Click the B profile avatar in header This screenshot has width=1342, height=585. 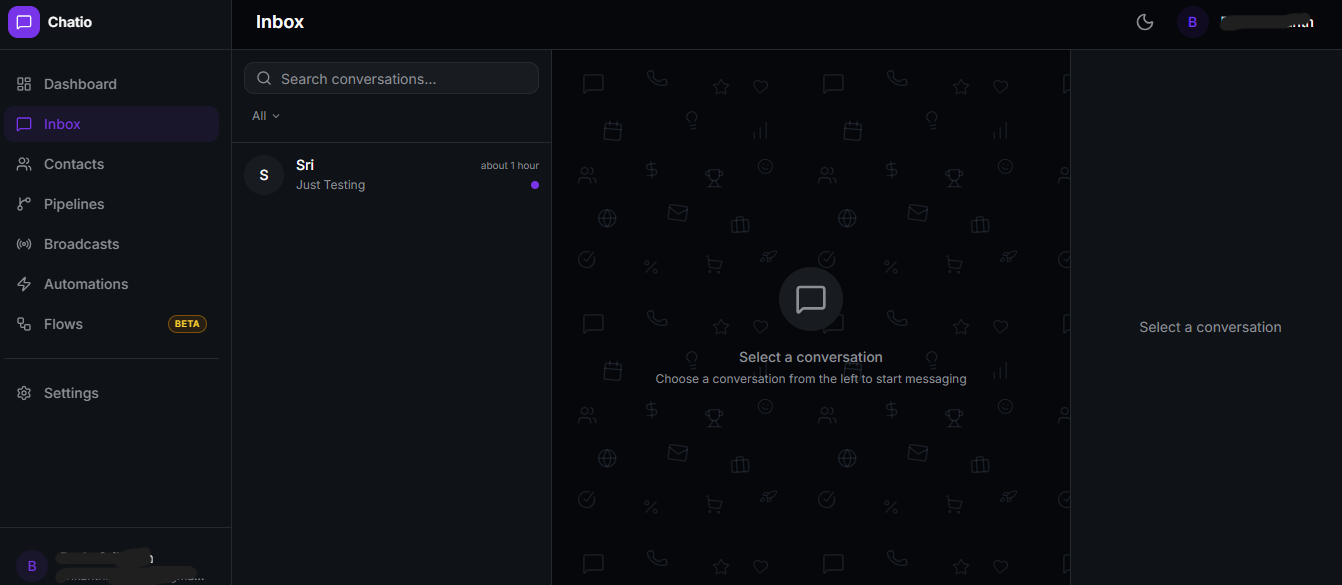click(x=1192, y=22)
